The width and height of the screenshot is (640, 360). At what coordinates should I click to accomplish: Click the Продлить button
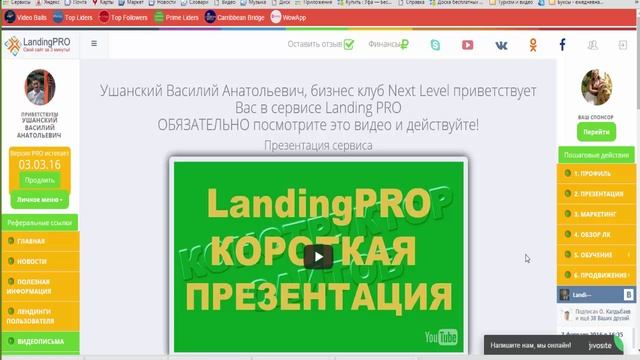[x=40, y=180]
